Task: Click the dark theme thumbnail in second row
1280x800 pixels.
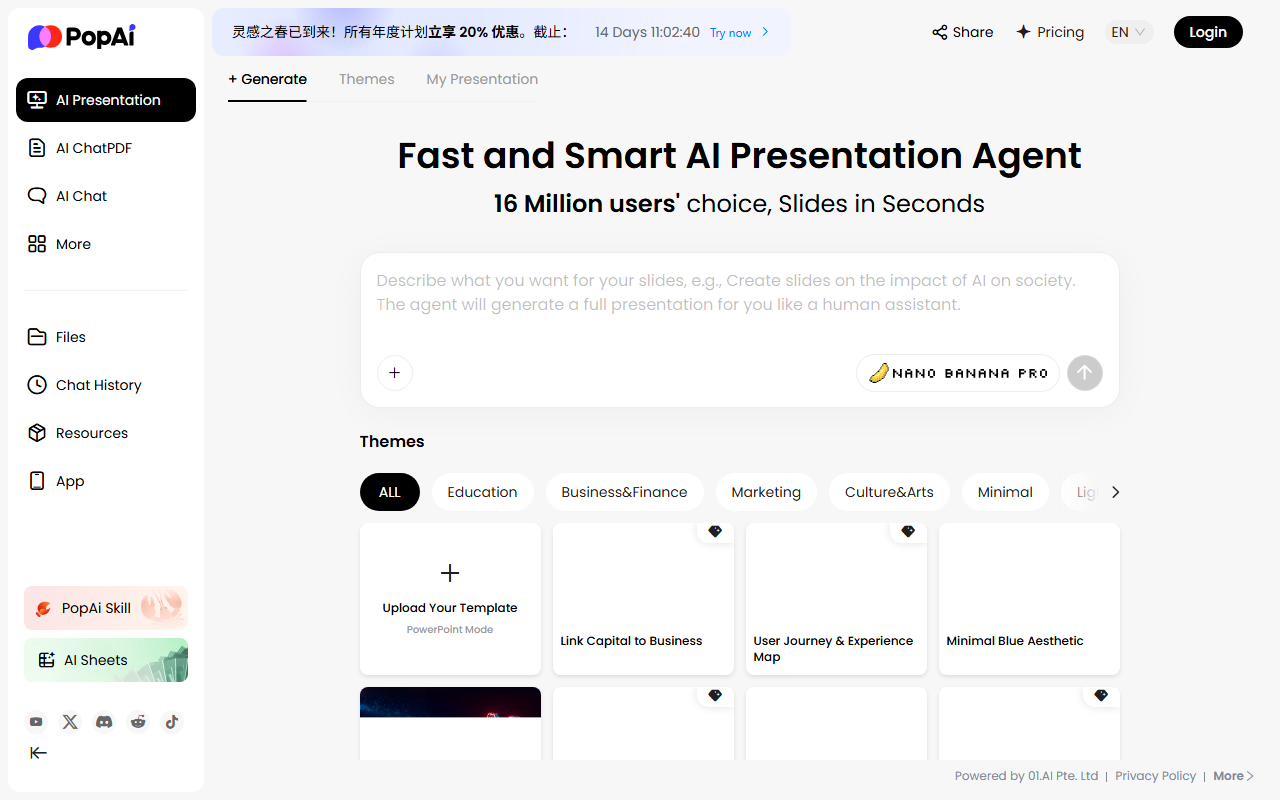Action: [x=450, y=702]
